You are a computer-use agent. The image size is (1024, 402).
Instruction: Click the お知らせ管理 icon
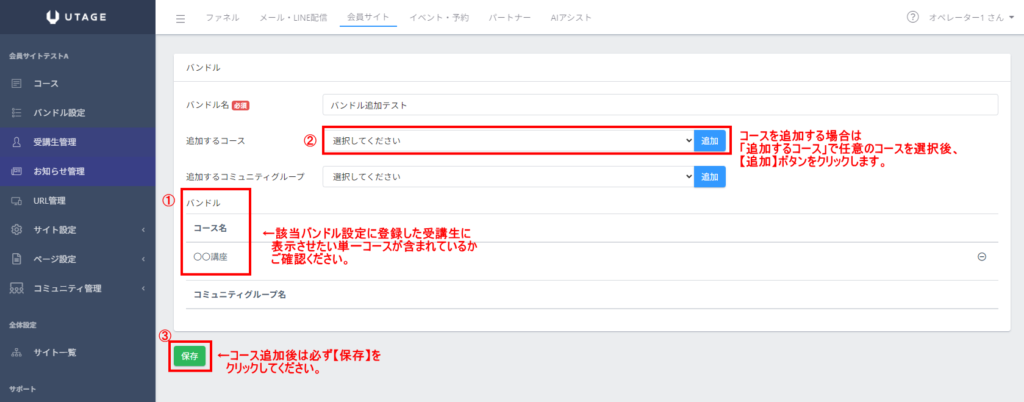pyautogui.click(x=17, y=171)
